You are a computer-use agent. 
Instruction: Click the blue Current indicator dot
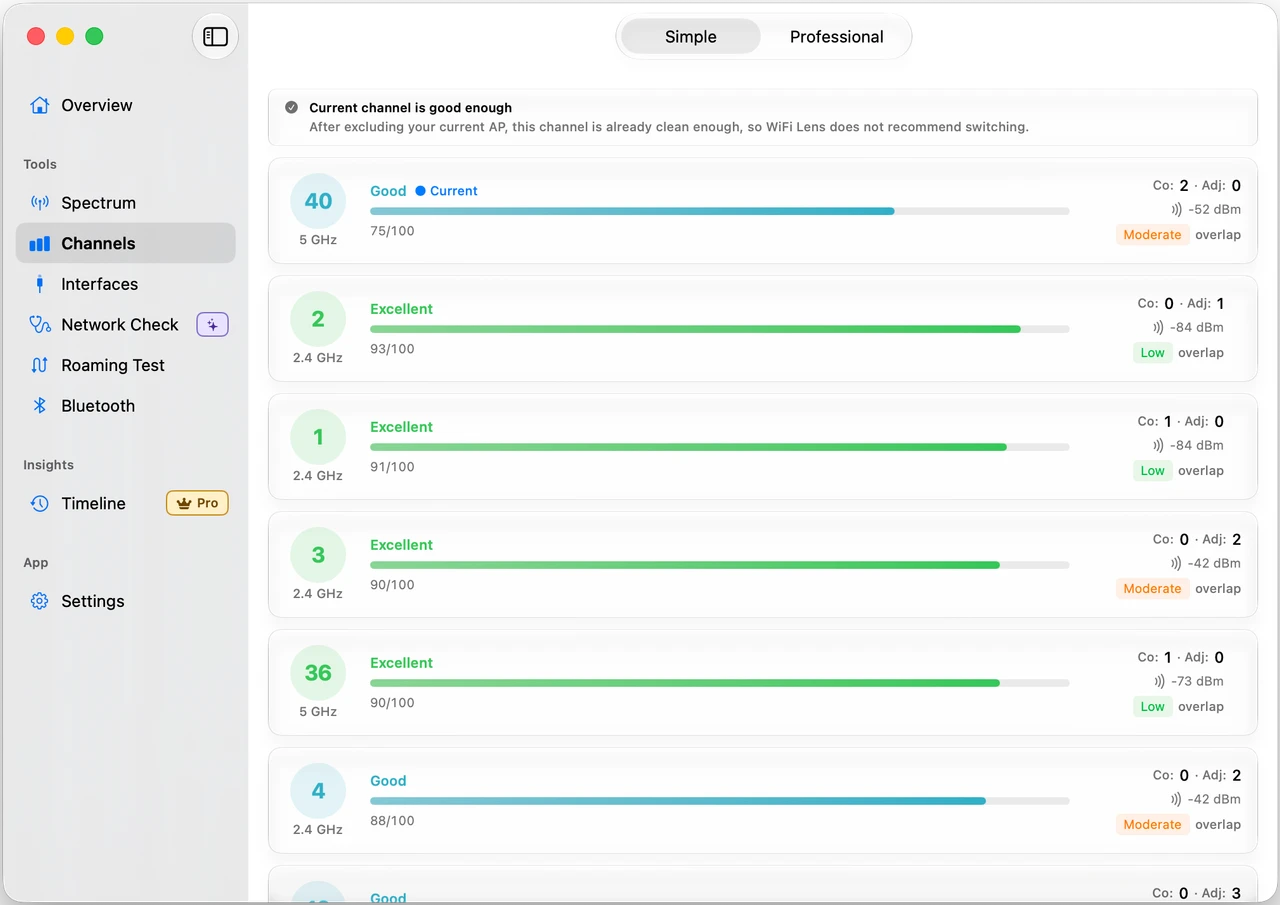click(x=420, y=191)
